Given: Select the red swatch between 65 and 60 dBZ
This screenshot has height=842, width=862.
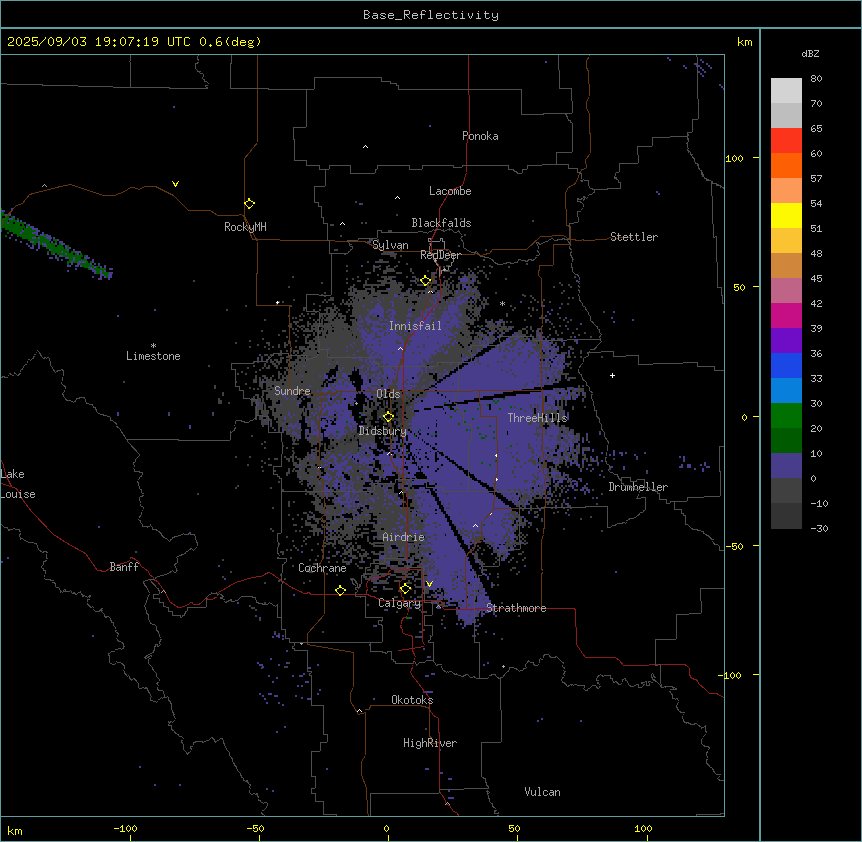Looking at the screenshot, I should 786,140.
